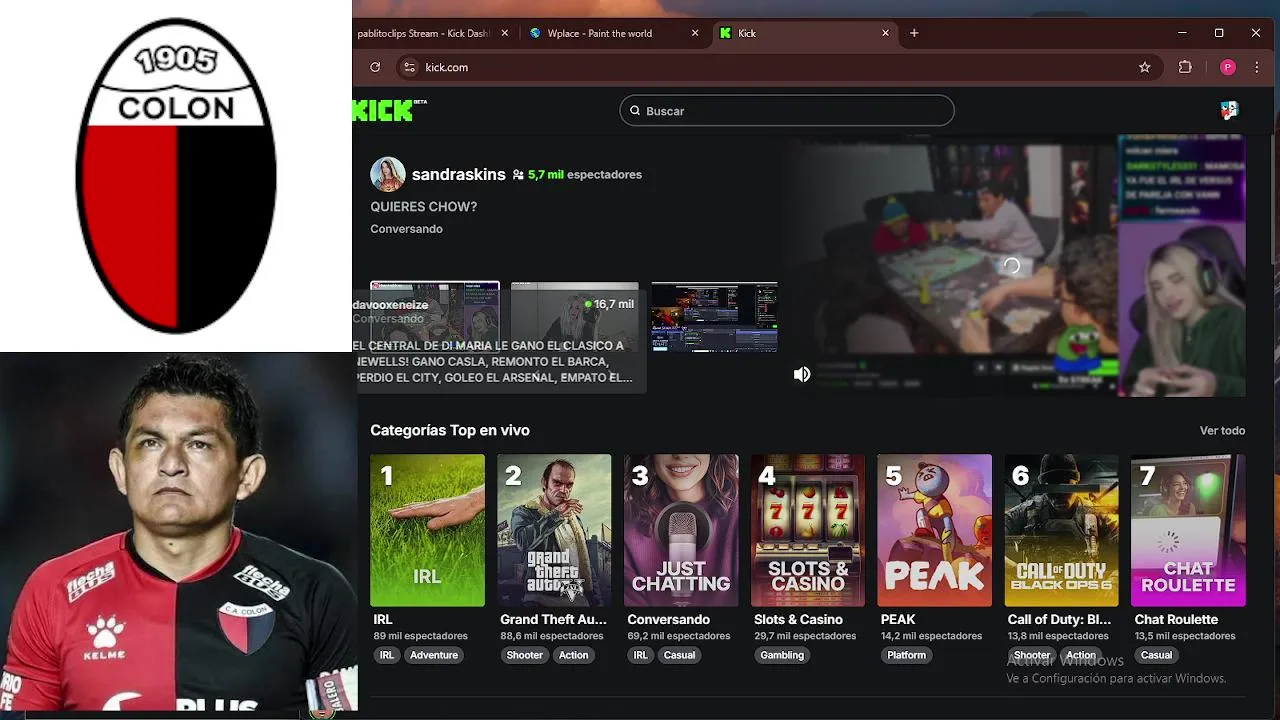1280x720 pixels.
Task: Open sandraskins channel name link
Action: click(x=458, y=174)
